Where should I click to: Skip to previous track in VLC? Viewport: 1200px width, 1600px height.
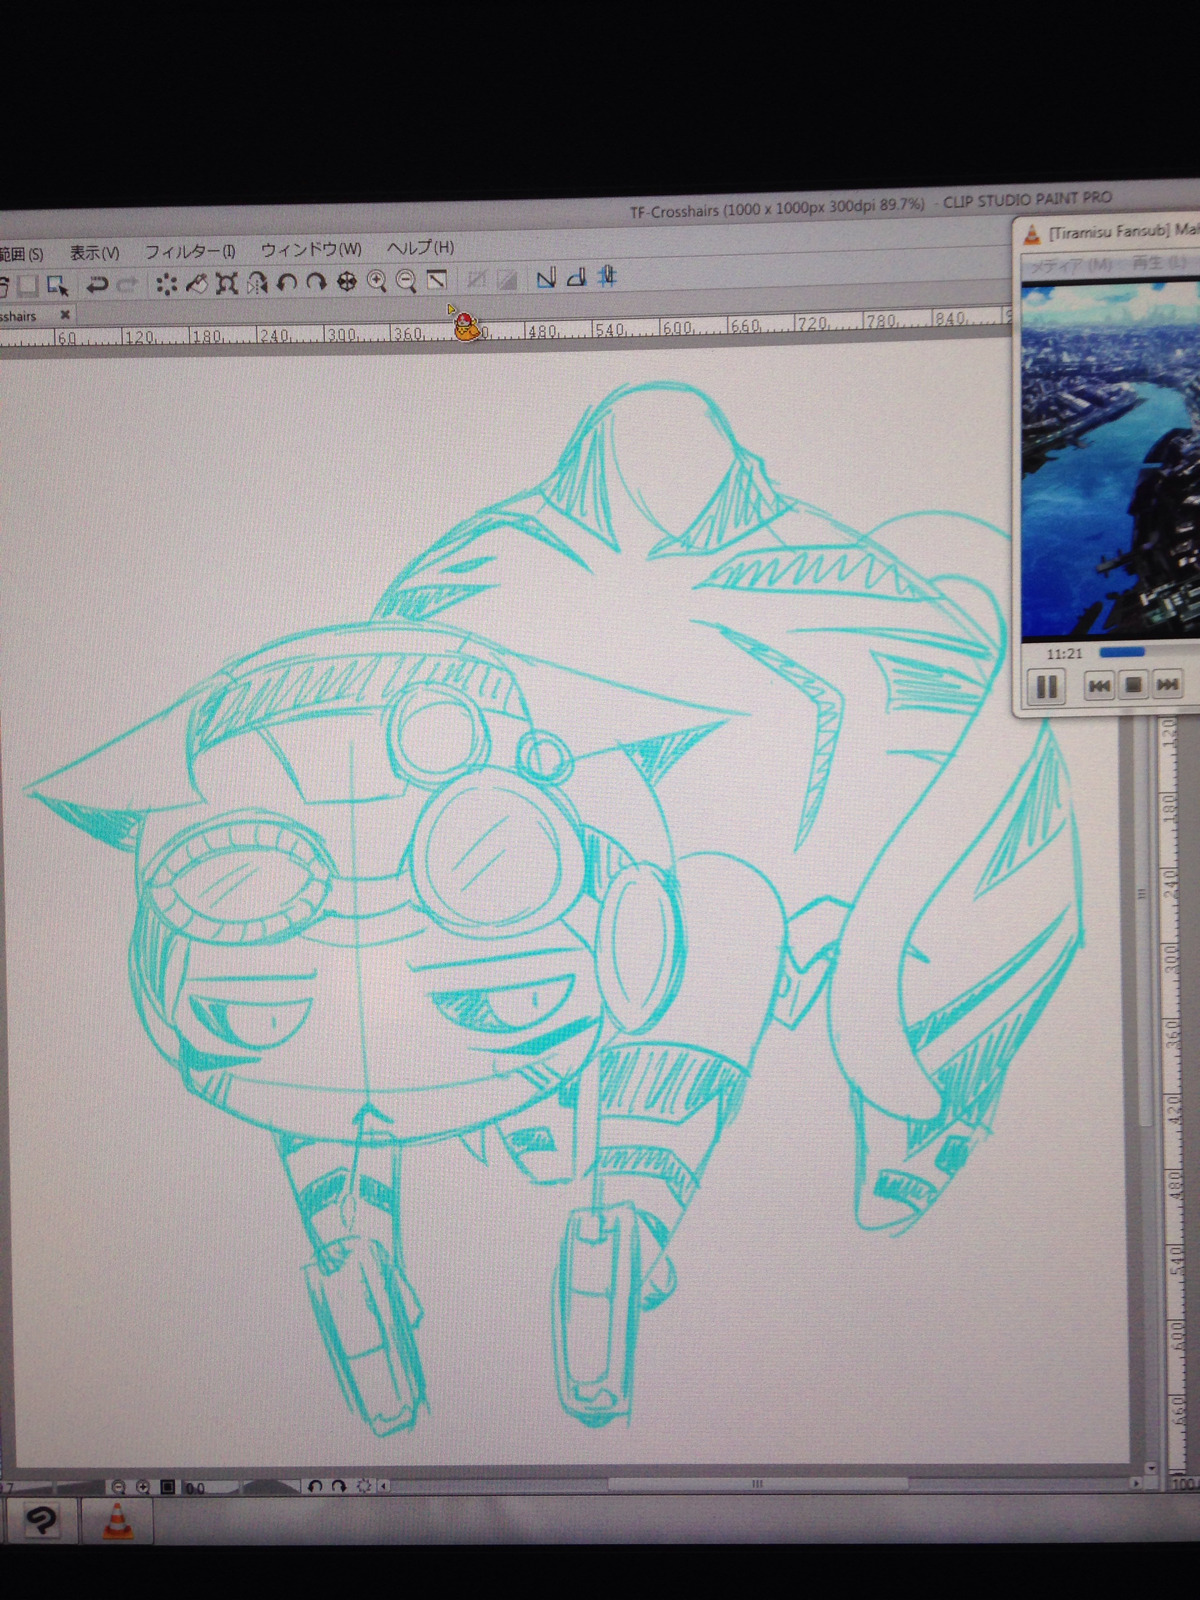coord(1099,686)
